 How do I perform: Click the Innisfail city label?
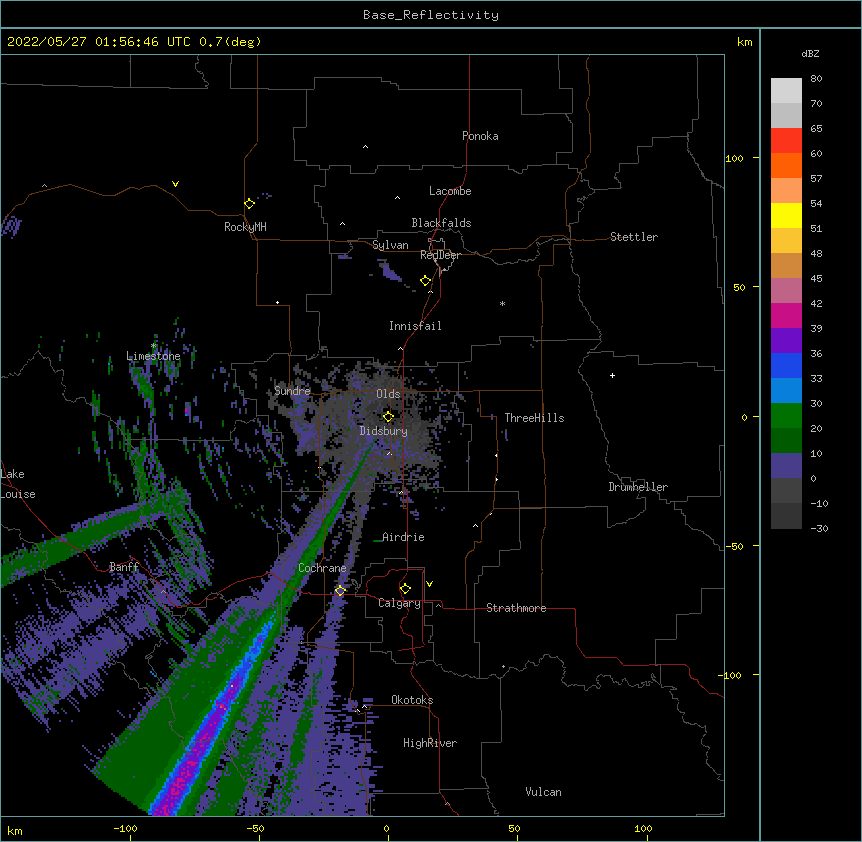tap(415, 326)
